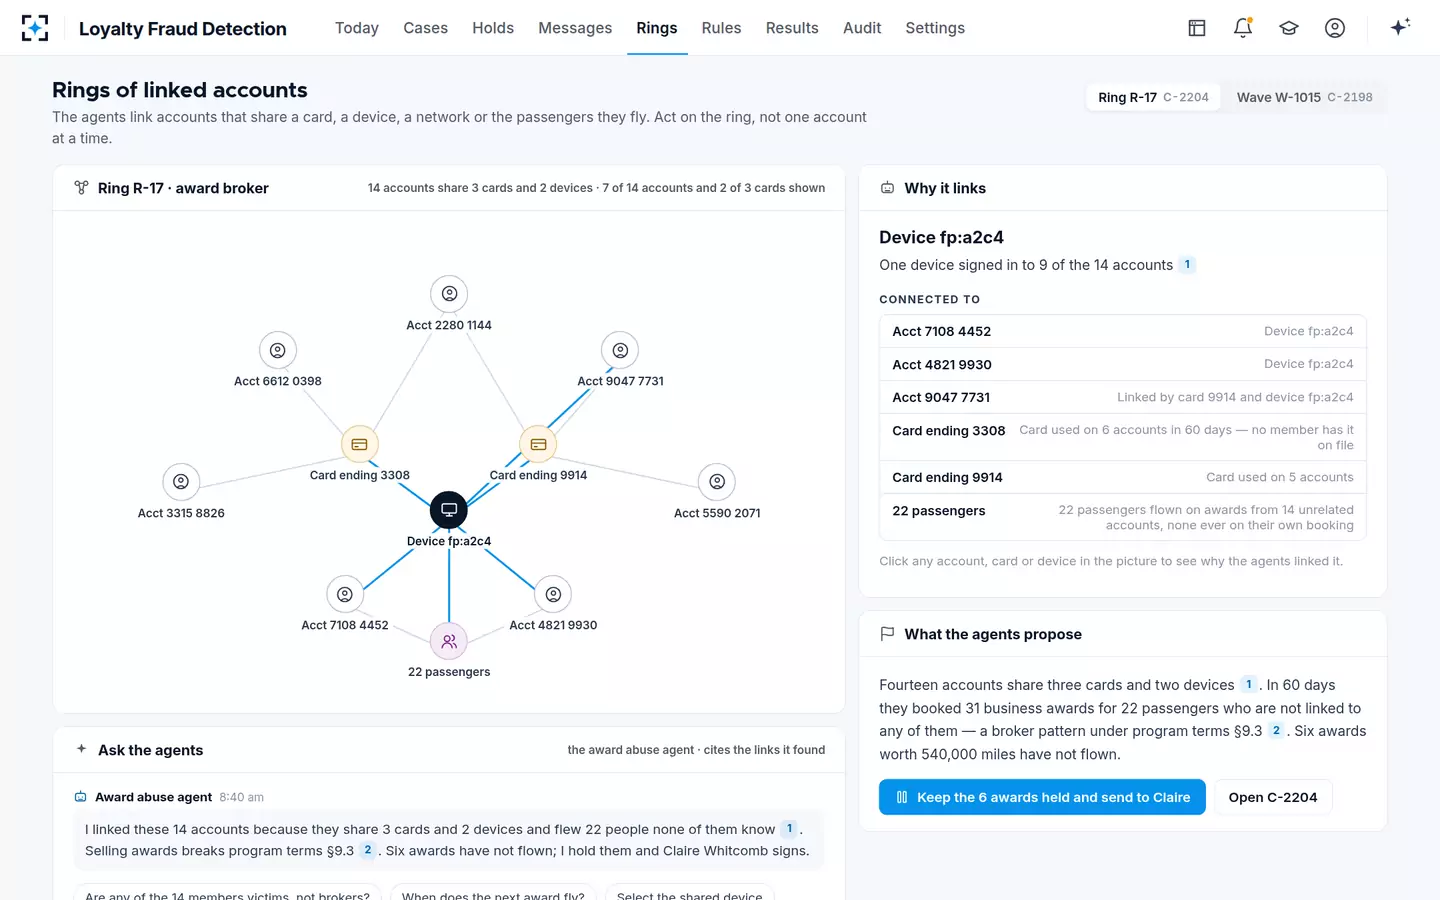The height and width of the screenshot is (900, 1440).
Task: Open the Cases tab
Action: pyautogui.click(x=425, y=28)
